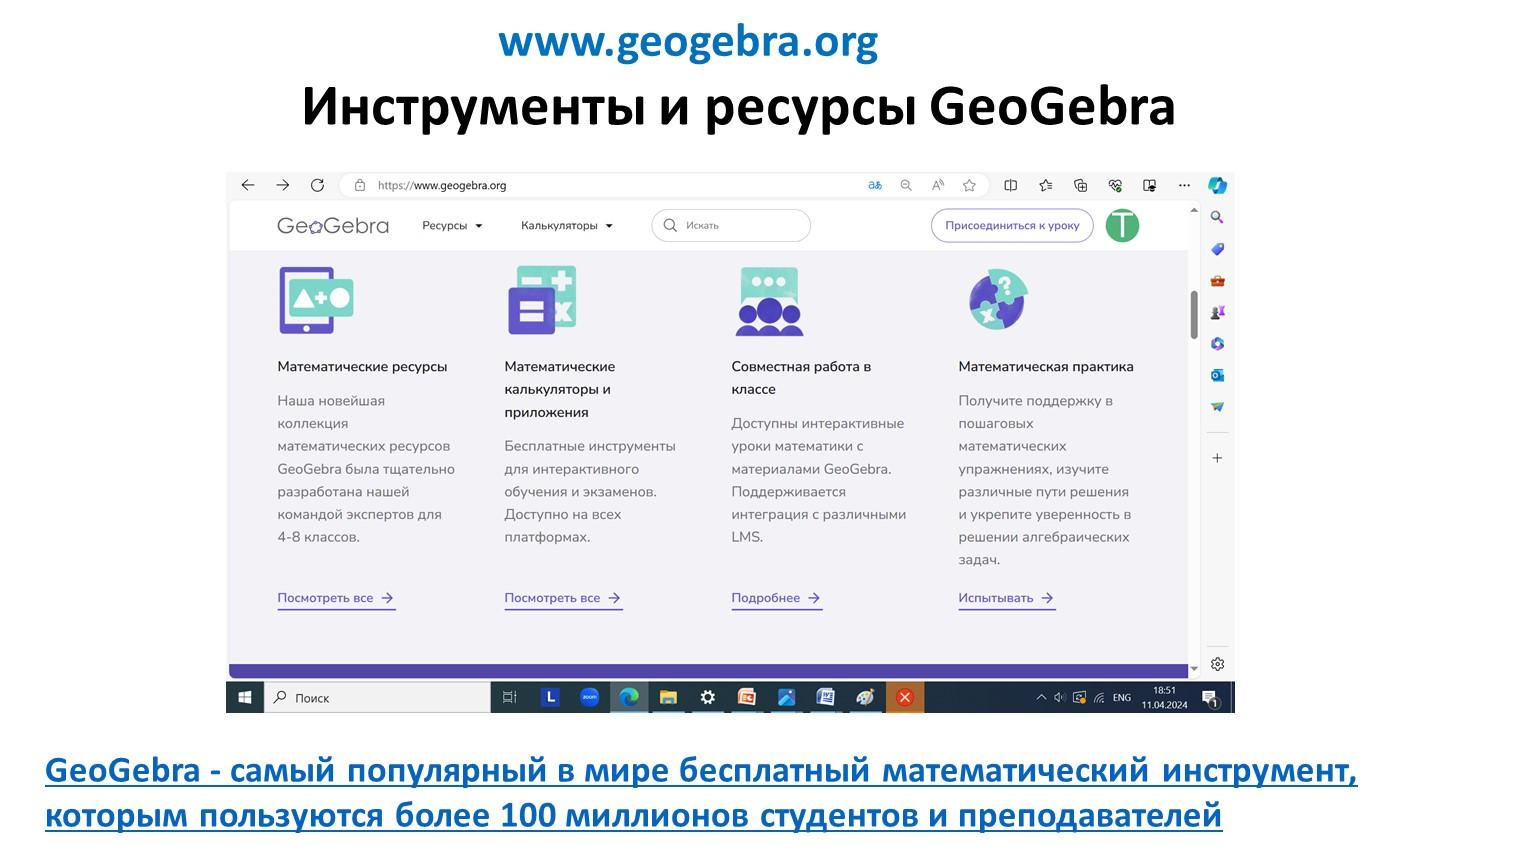Click the calculators and apps card icon

click(542, 300)
